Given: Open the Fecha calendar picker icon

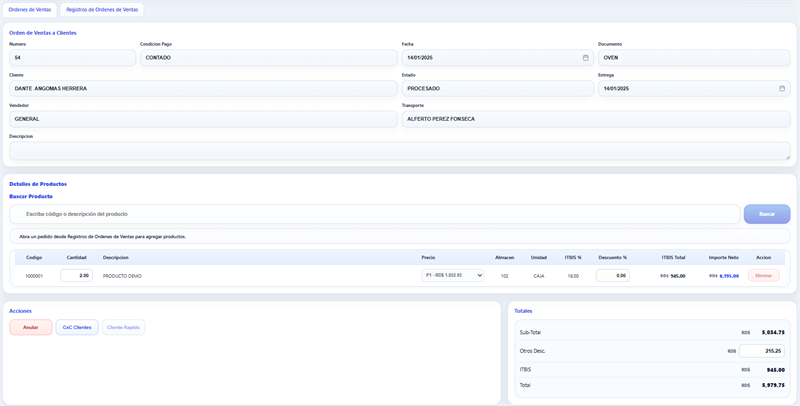Looking at the screenshot, I should coord(586,58).
